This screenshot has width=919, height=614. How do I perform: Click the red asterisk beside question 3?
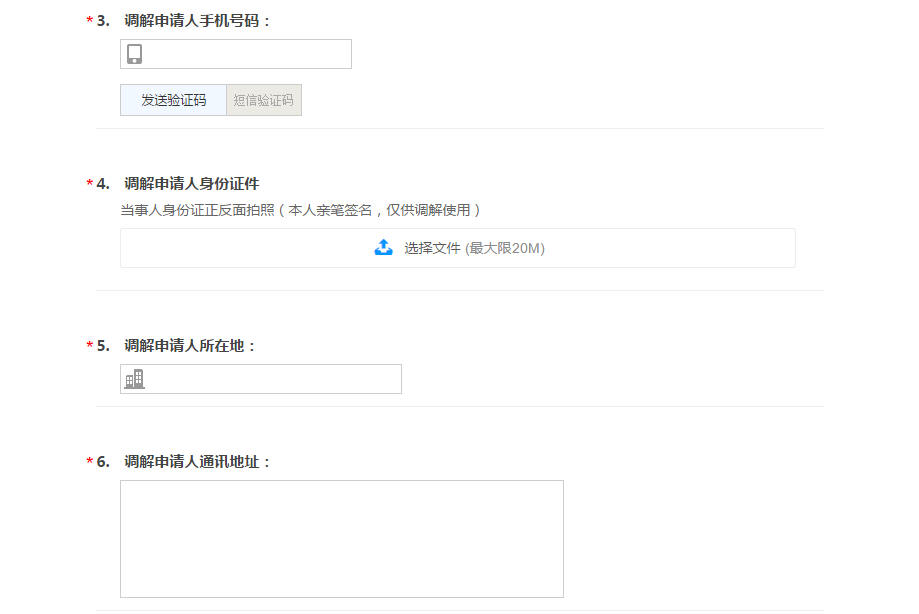pyautogui.click(x=90, y=21)
